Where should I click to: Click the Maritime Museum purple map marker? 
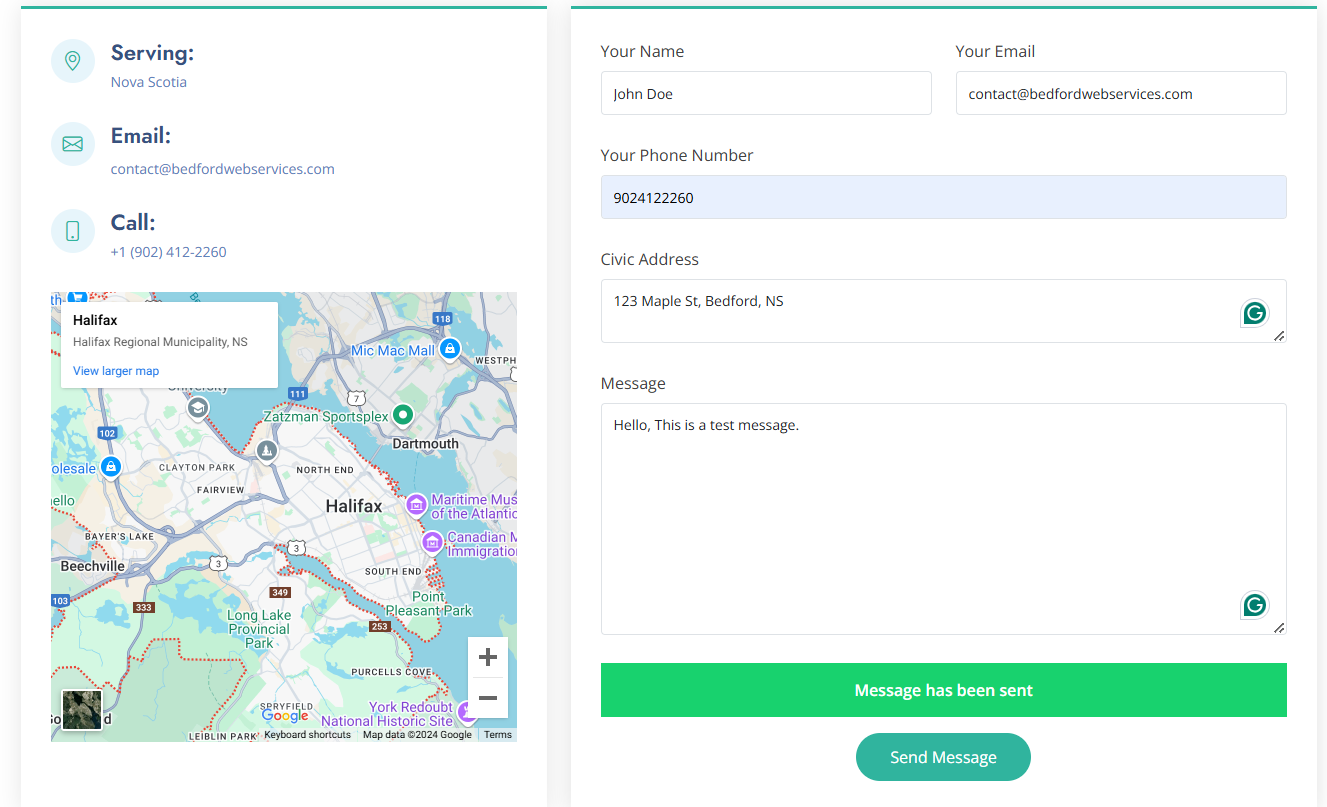(x=416, y=505)
